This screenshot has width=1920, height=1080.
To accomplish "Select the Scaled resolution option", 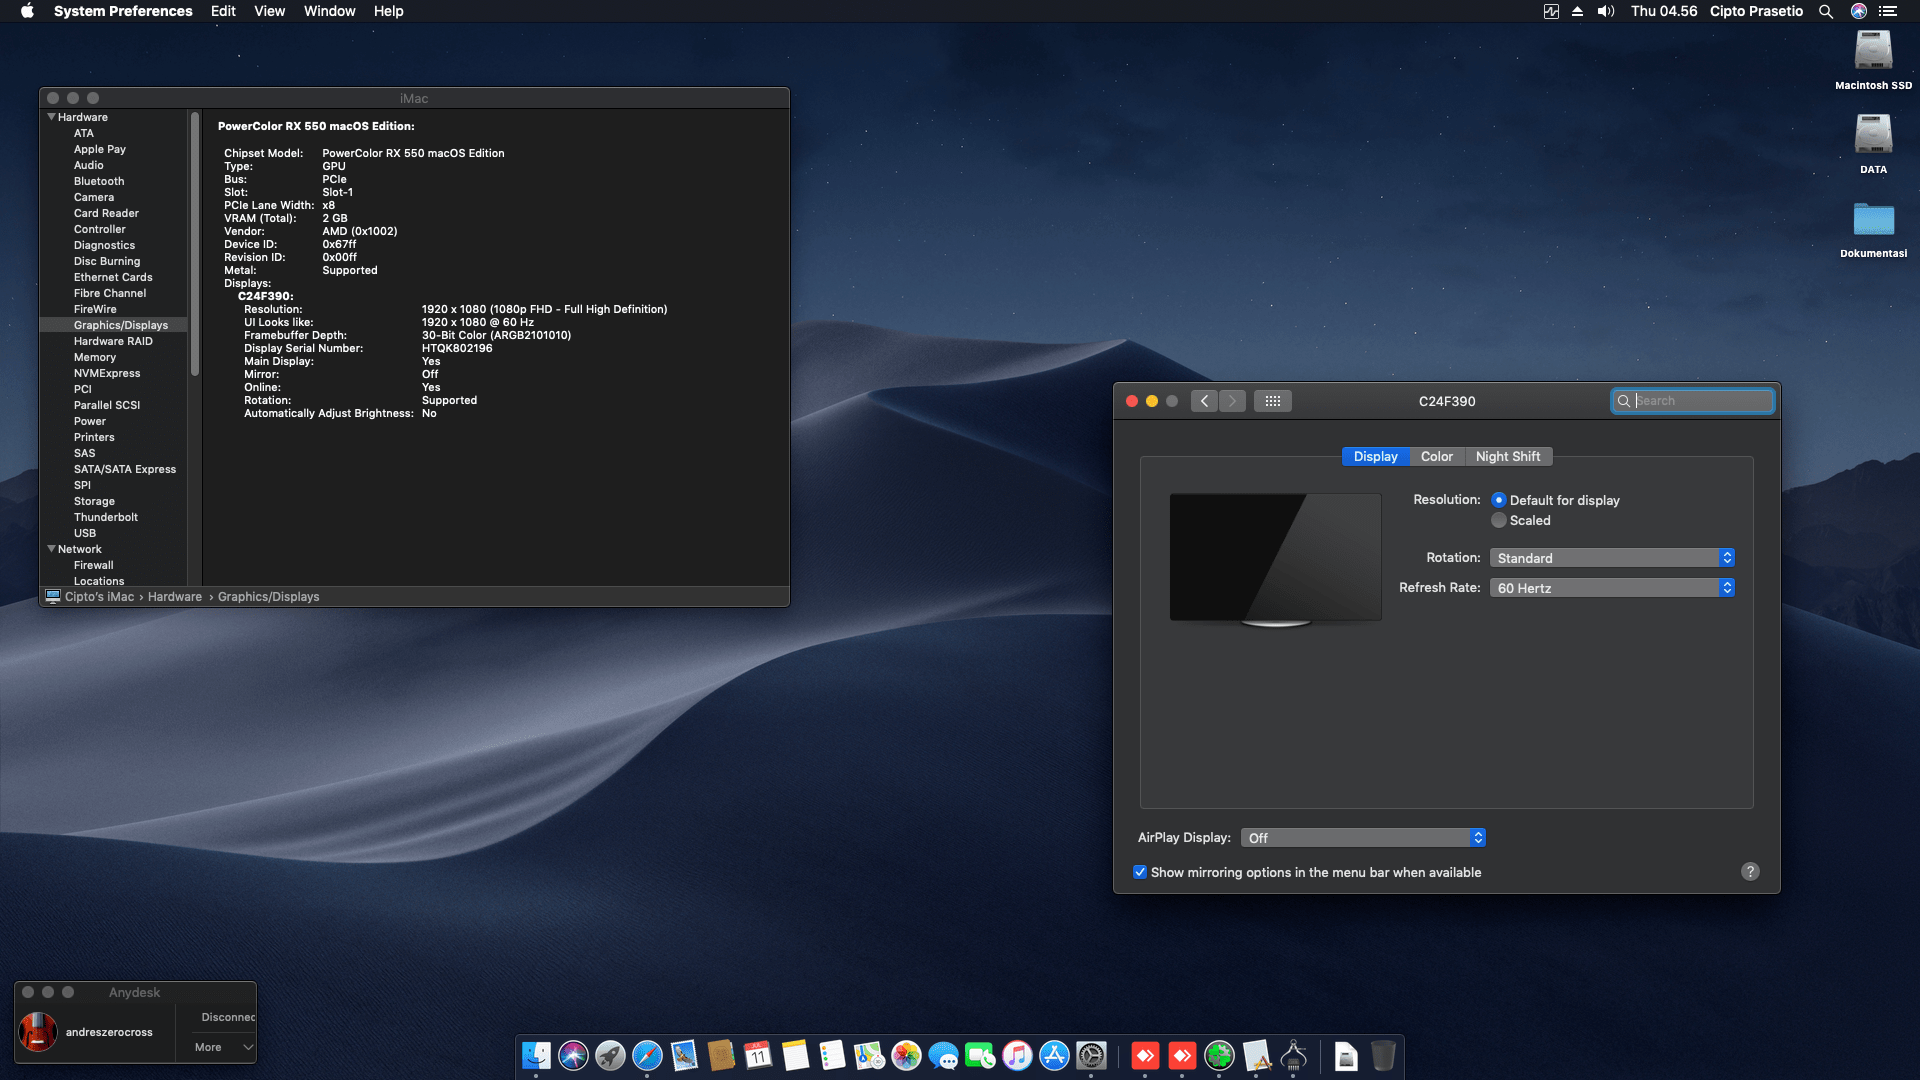I will (x=1499, y=520).
